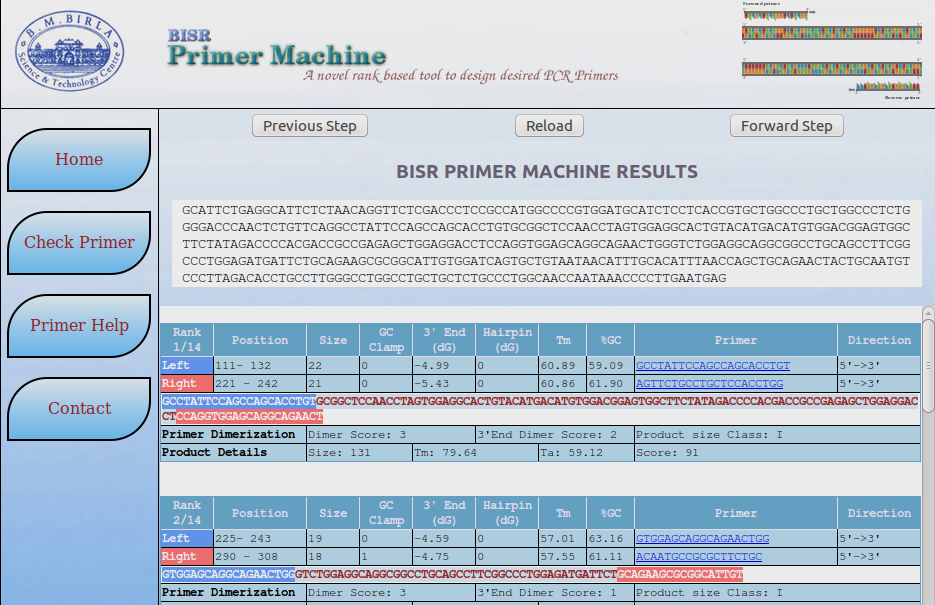Click Size cell 19 in Rank 2
Viewport: 935px width, 605px height.
tap(333, 538)
